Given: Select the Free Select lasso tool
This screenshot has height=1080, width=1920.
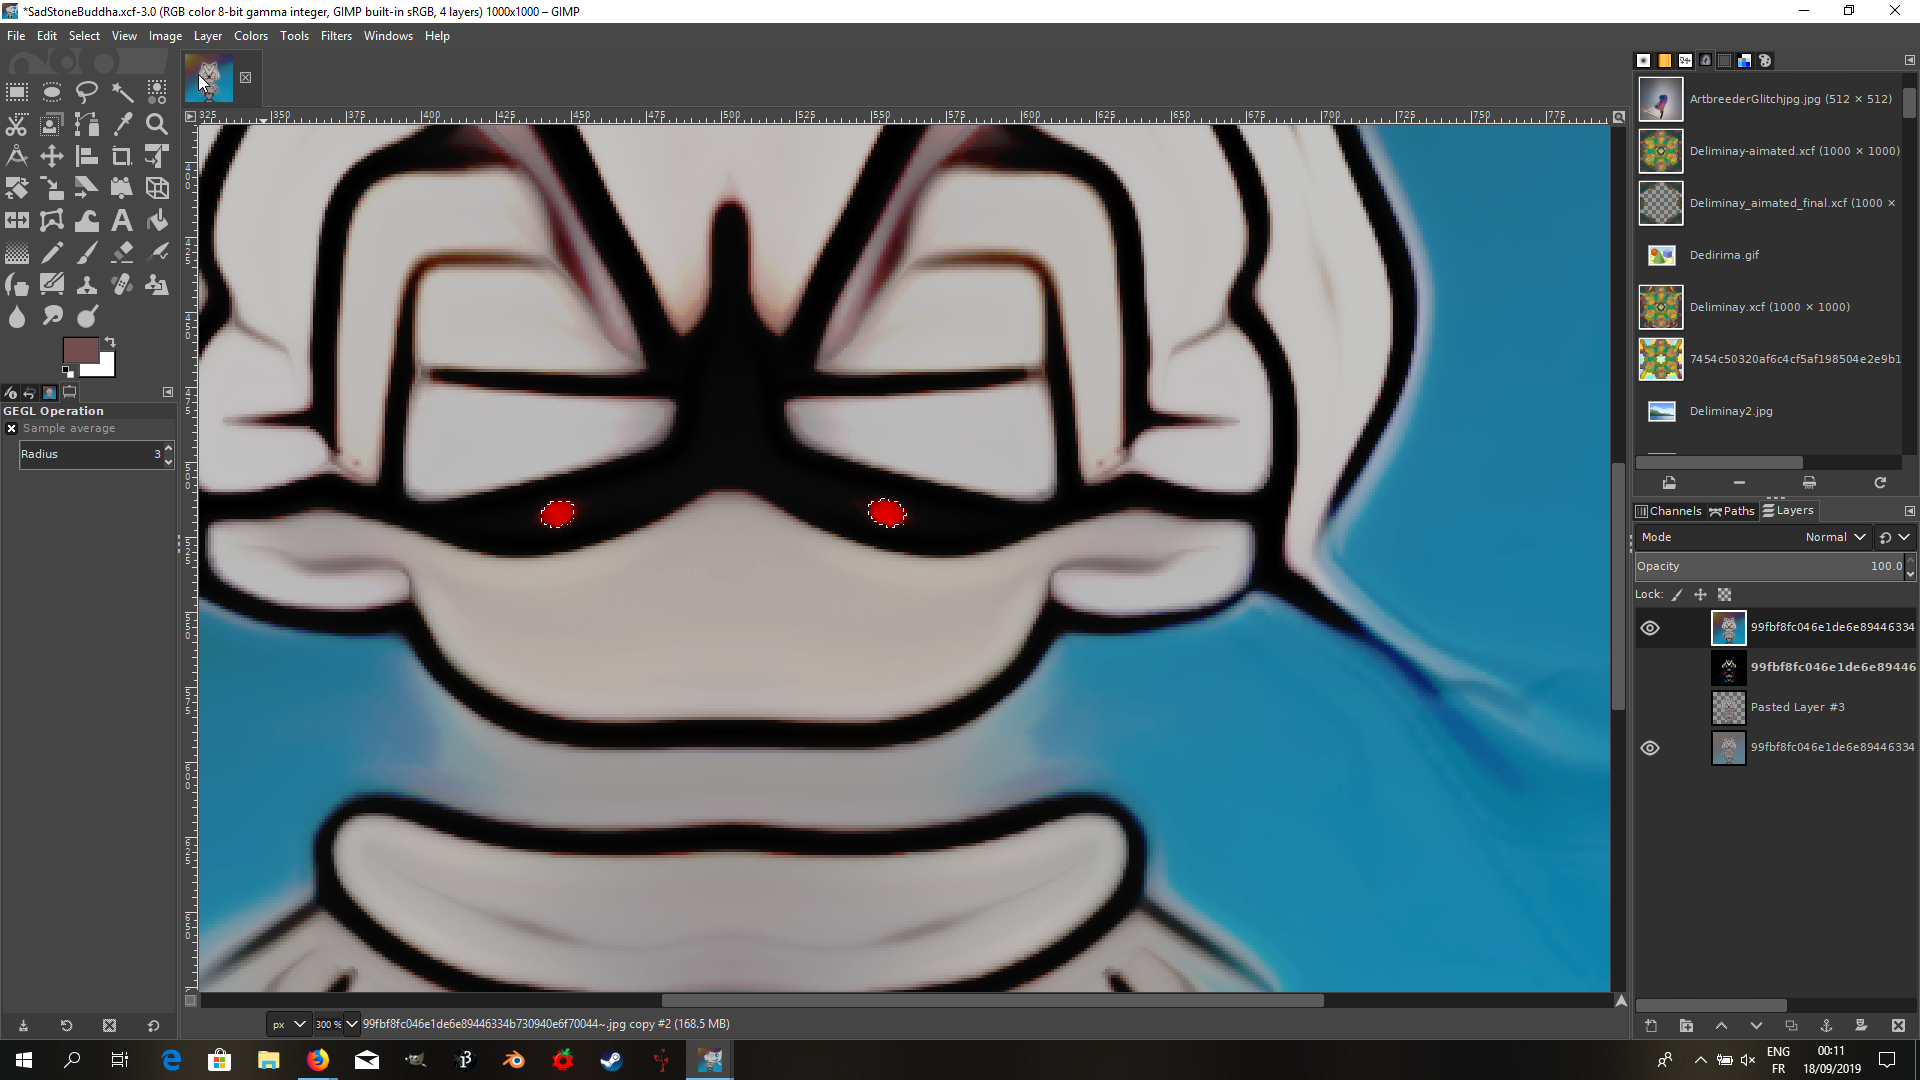Looking at the screenshot, I should (87, 93).
